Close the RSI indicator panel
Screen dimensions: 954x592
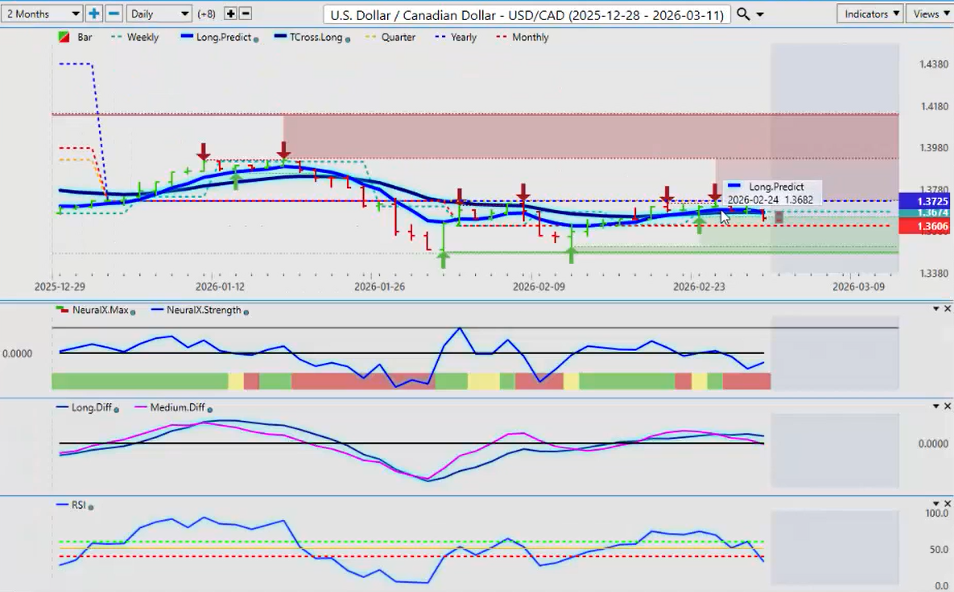tap(947, 505)
